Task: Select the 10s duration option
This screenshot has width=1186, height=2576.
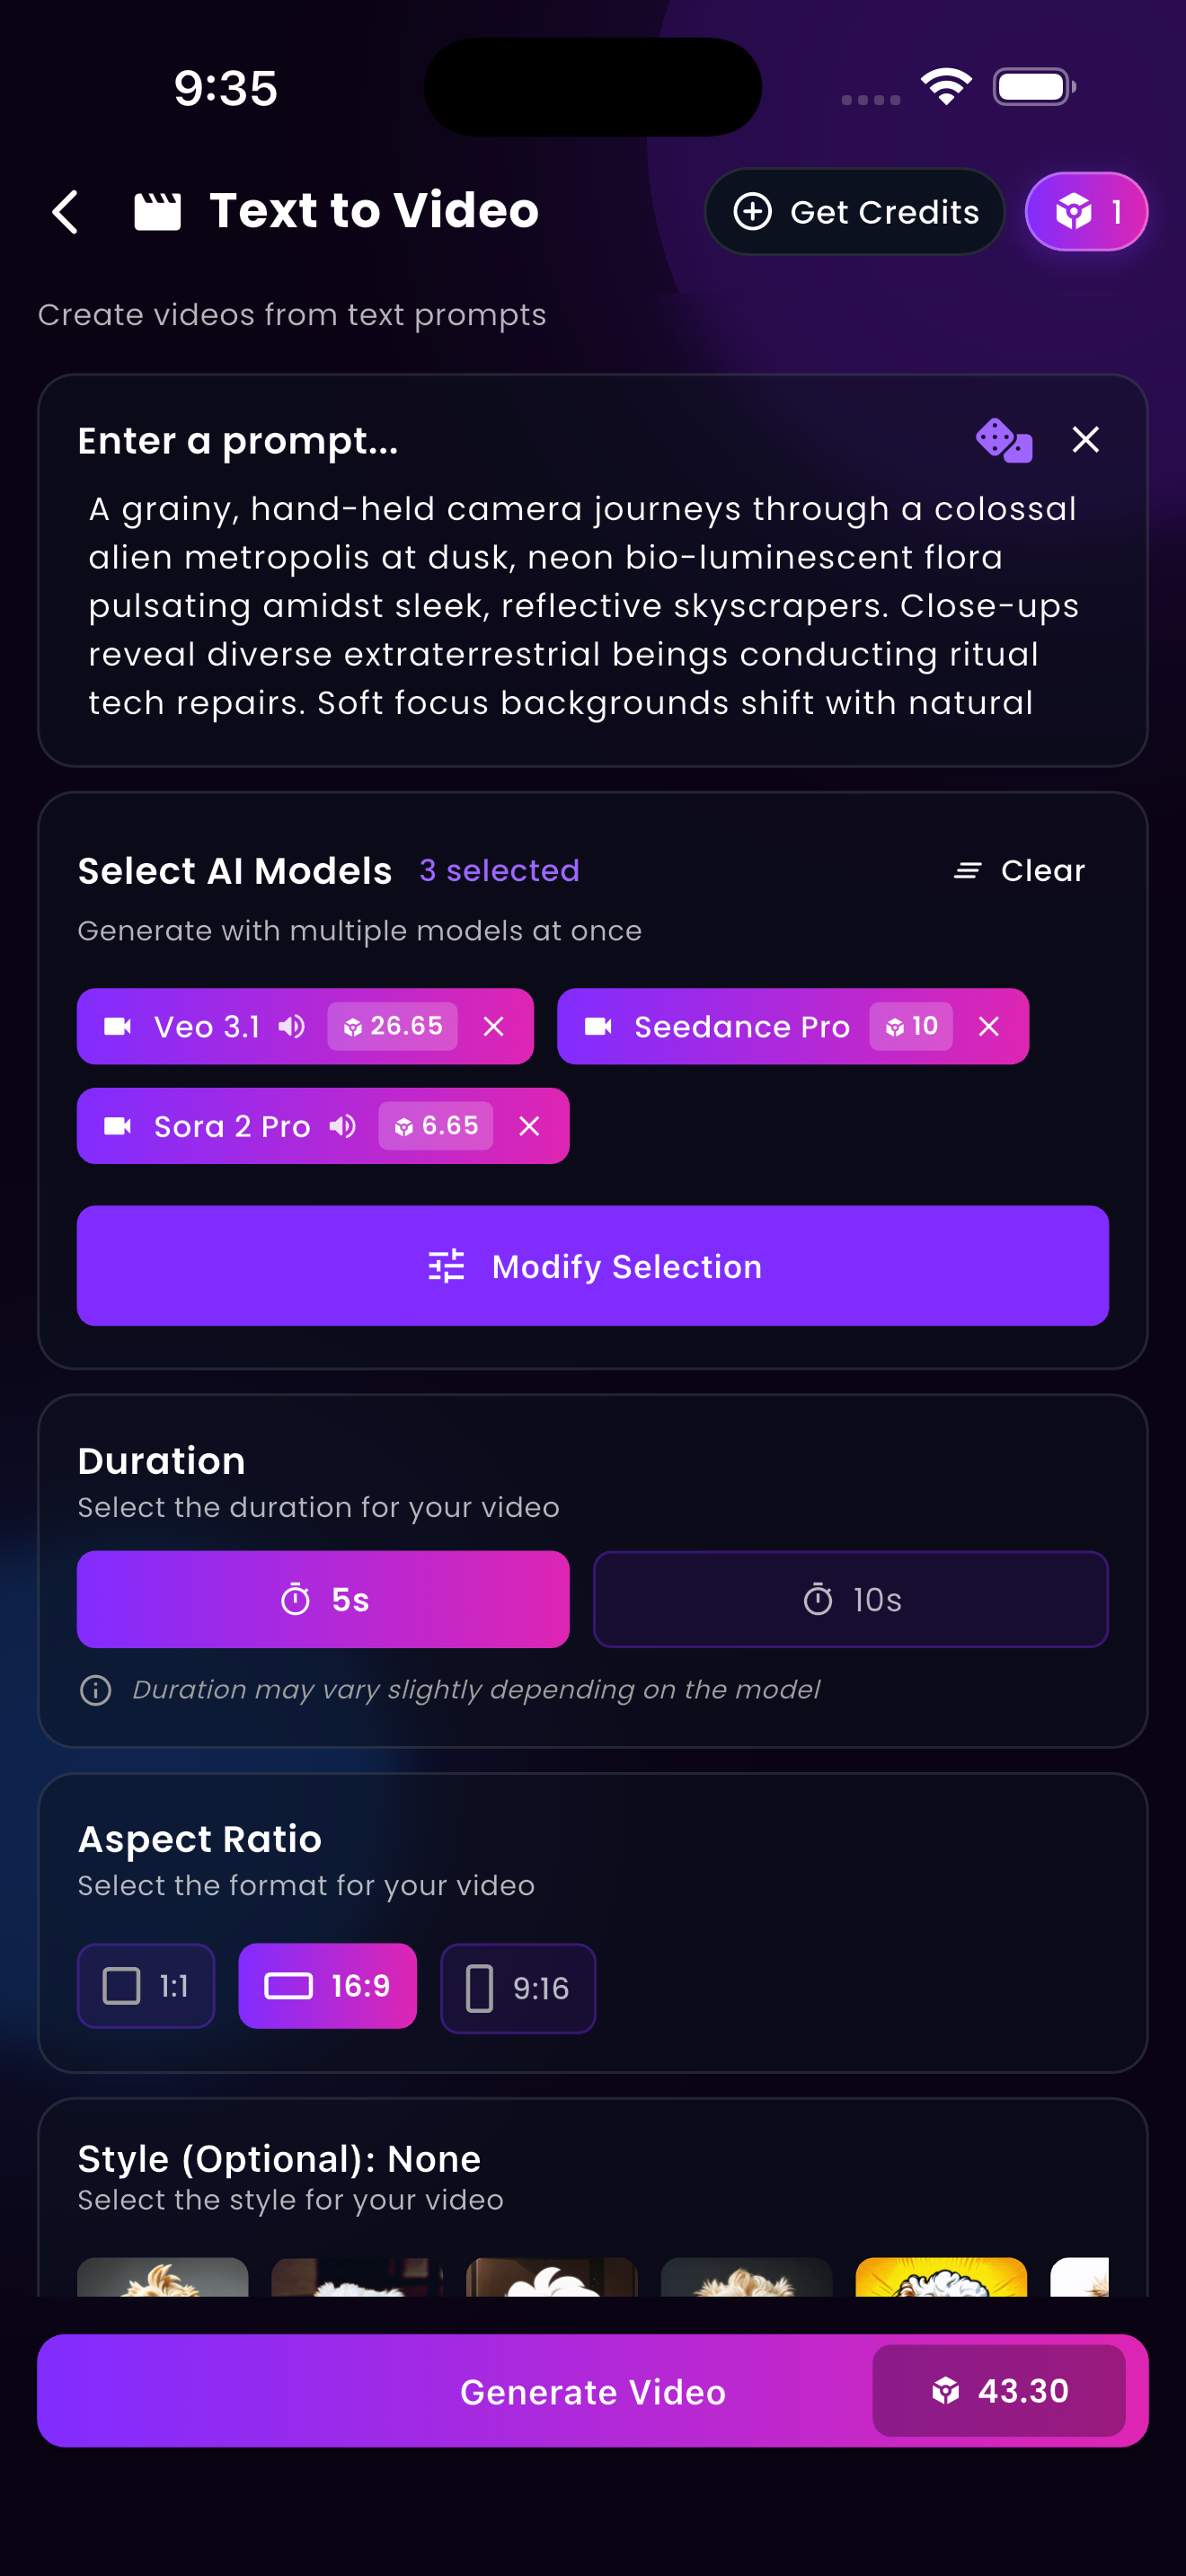Action: point(849,1598)
